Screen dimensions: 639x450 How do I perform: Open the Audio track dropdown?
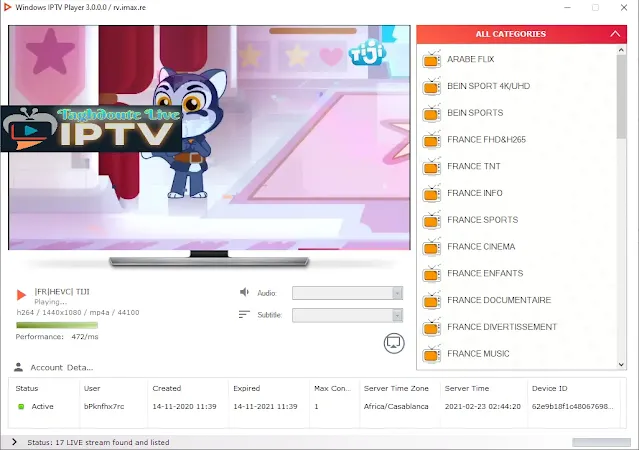(347, 293)
